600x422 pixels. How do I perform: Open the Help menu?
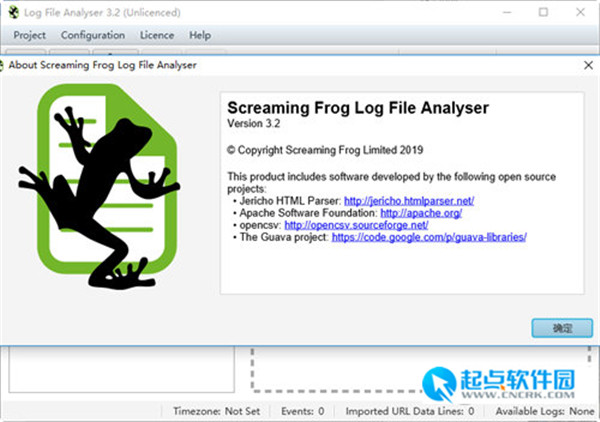(200, 35)
